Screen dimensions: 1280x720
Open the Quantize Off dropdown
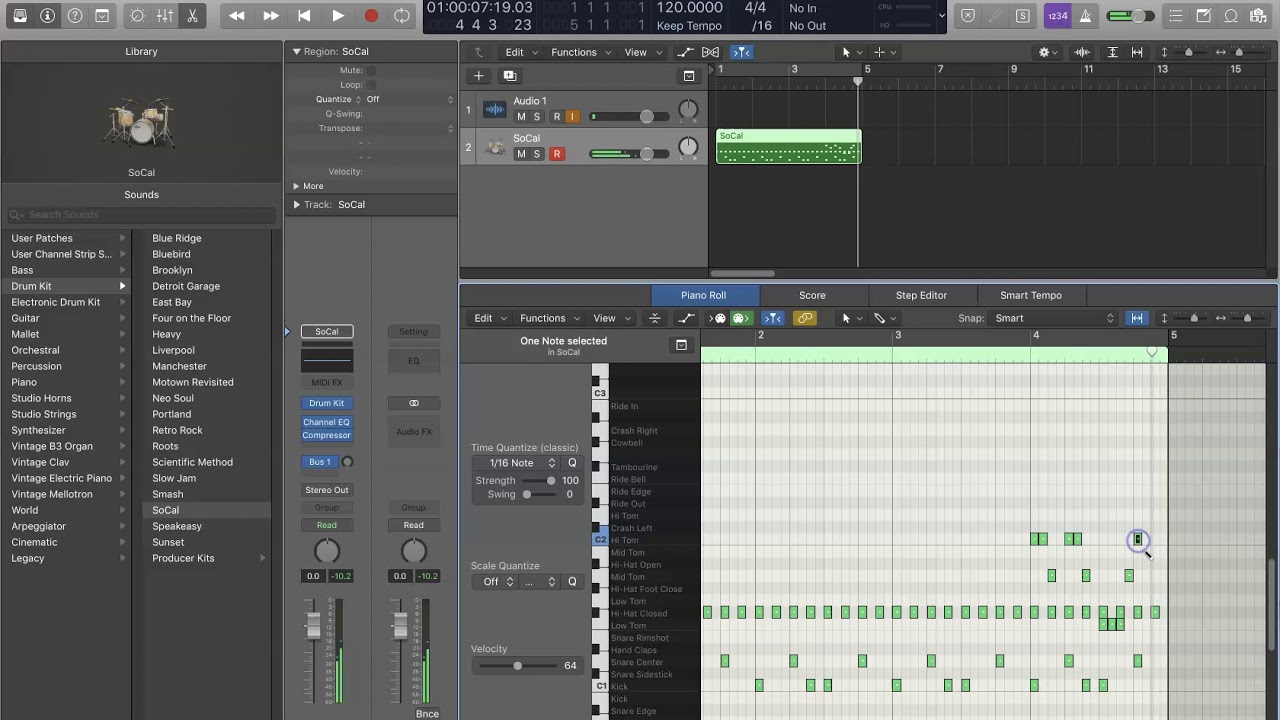410,100
